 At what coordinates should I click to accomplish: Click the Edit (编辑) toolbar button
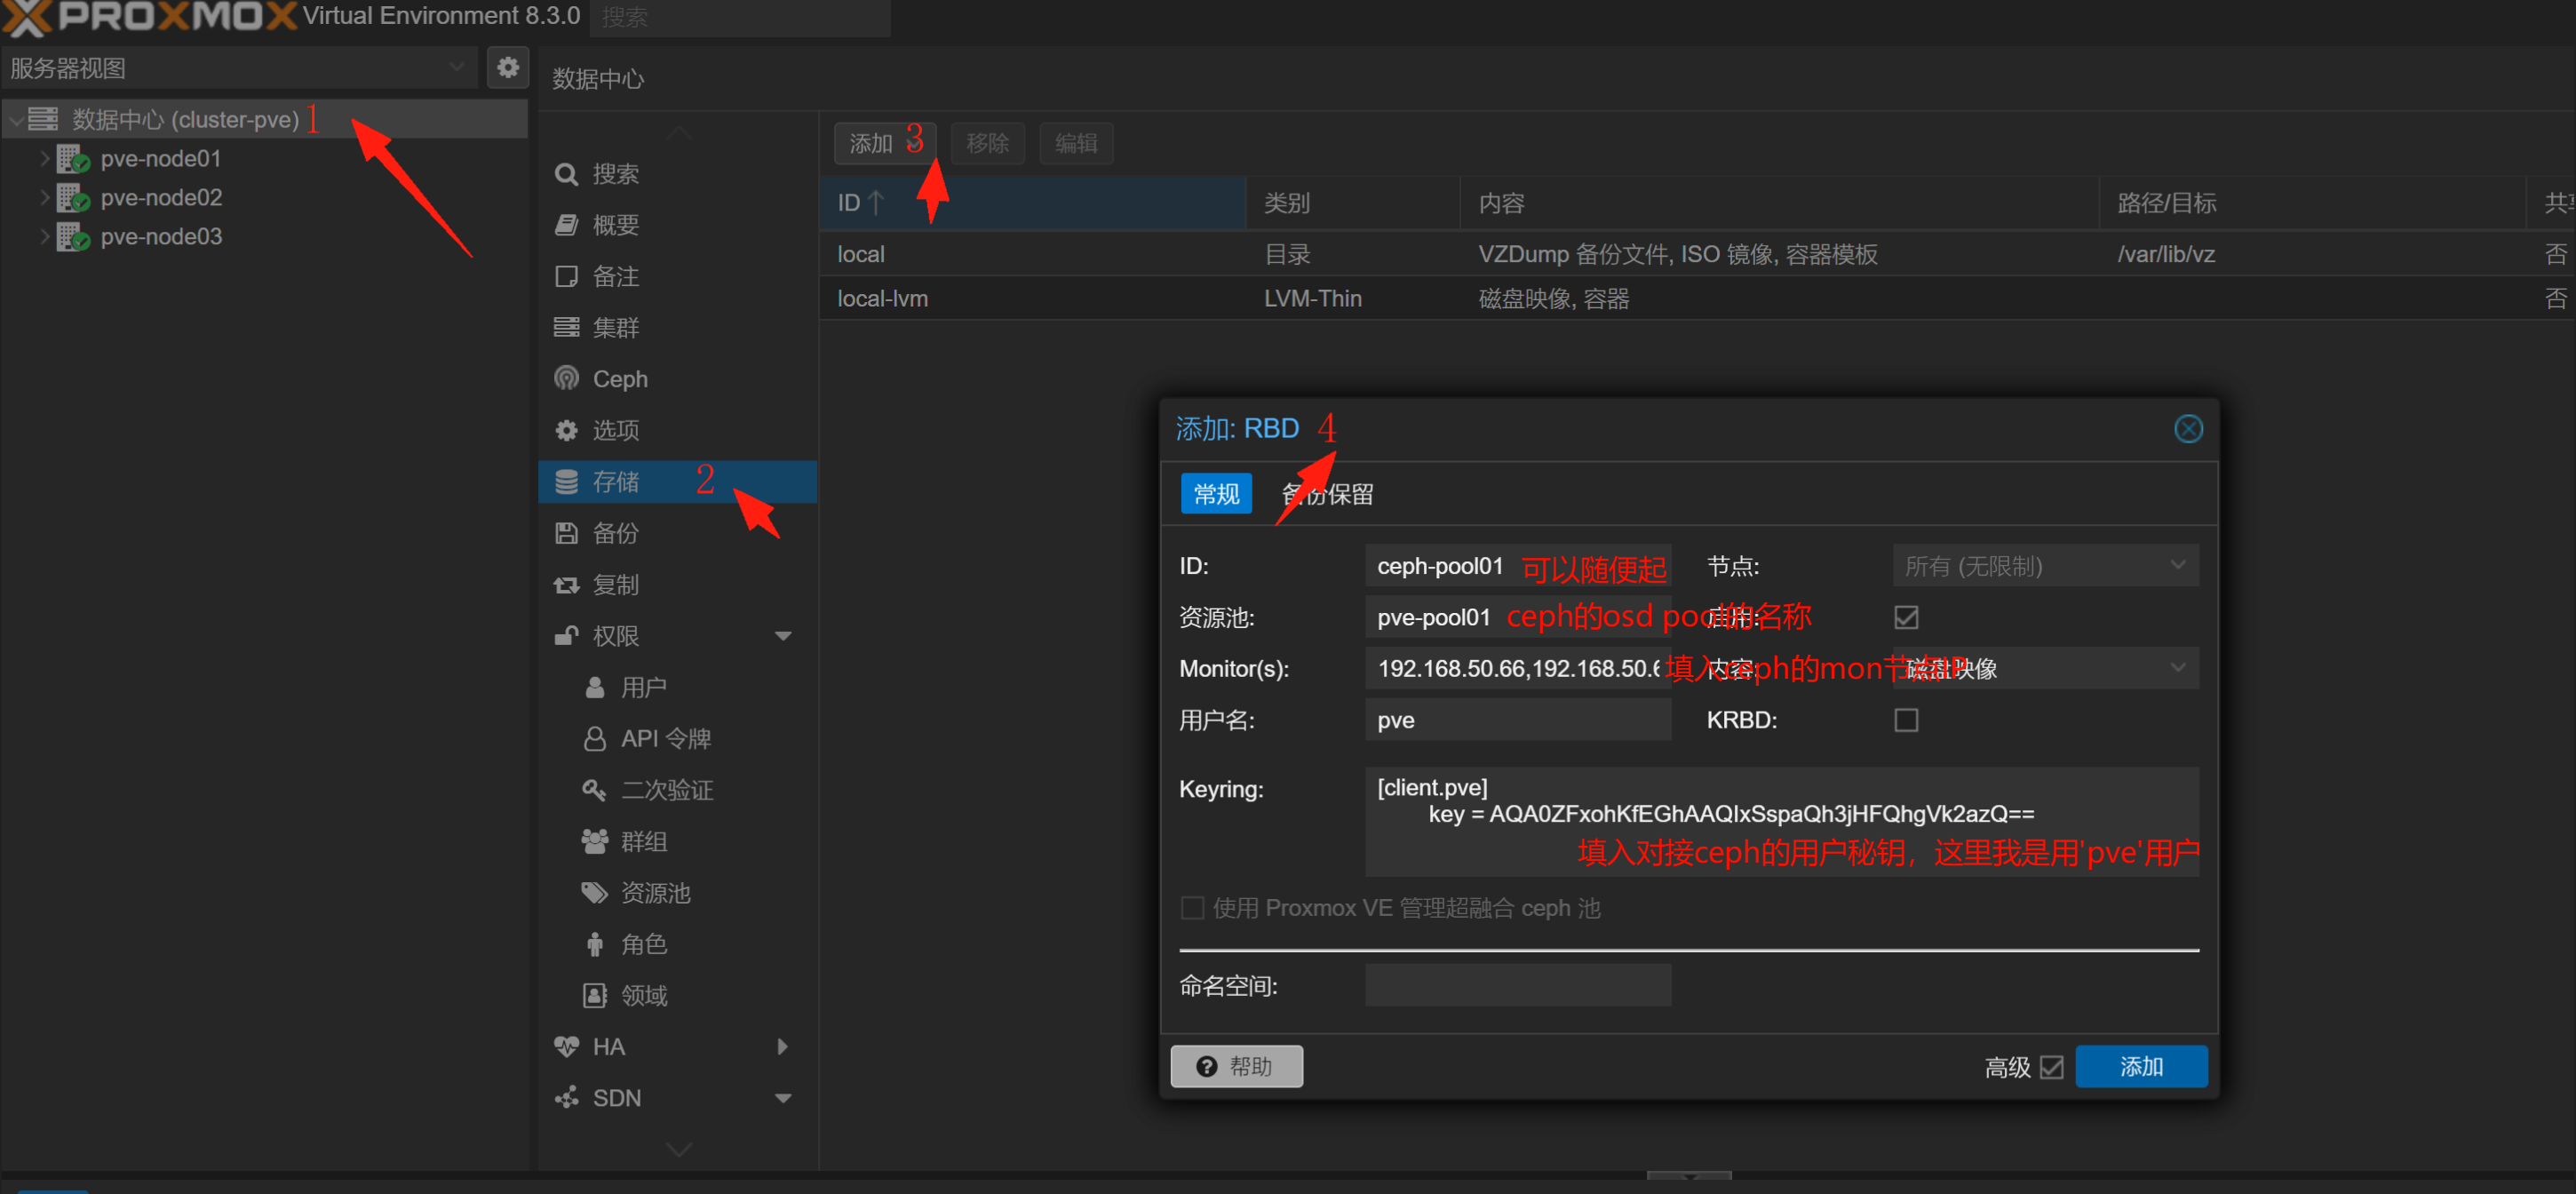coord(1076,143)
